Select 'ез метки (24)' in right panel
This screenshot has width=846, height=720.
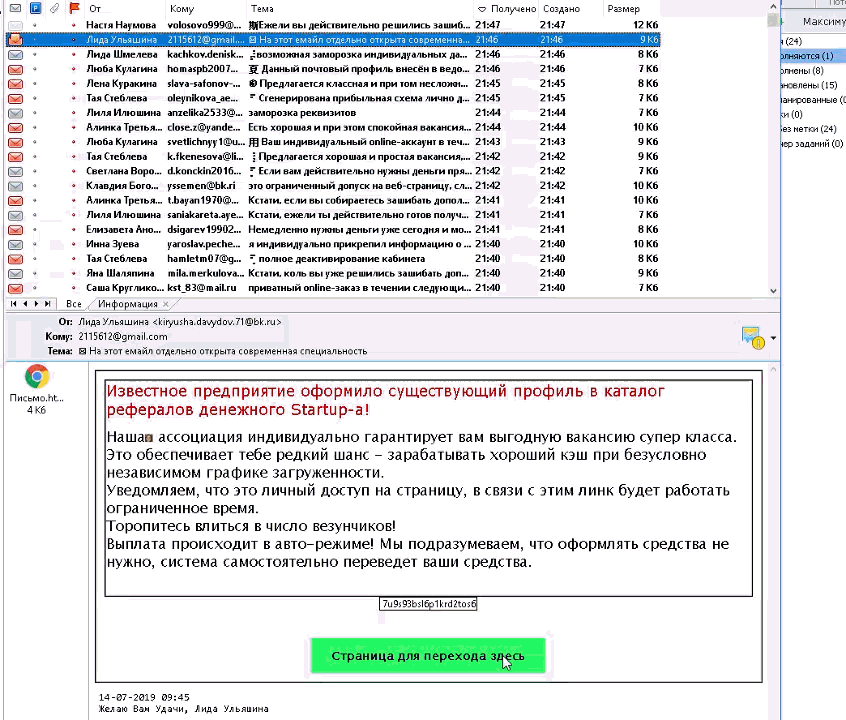808,129
